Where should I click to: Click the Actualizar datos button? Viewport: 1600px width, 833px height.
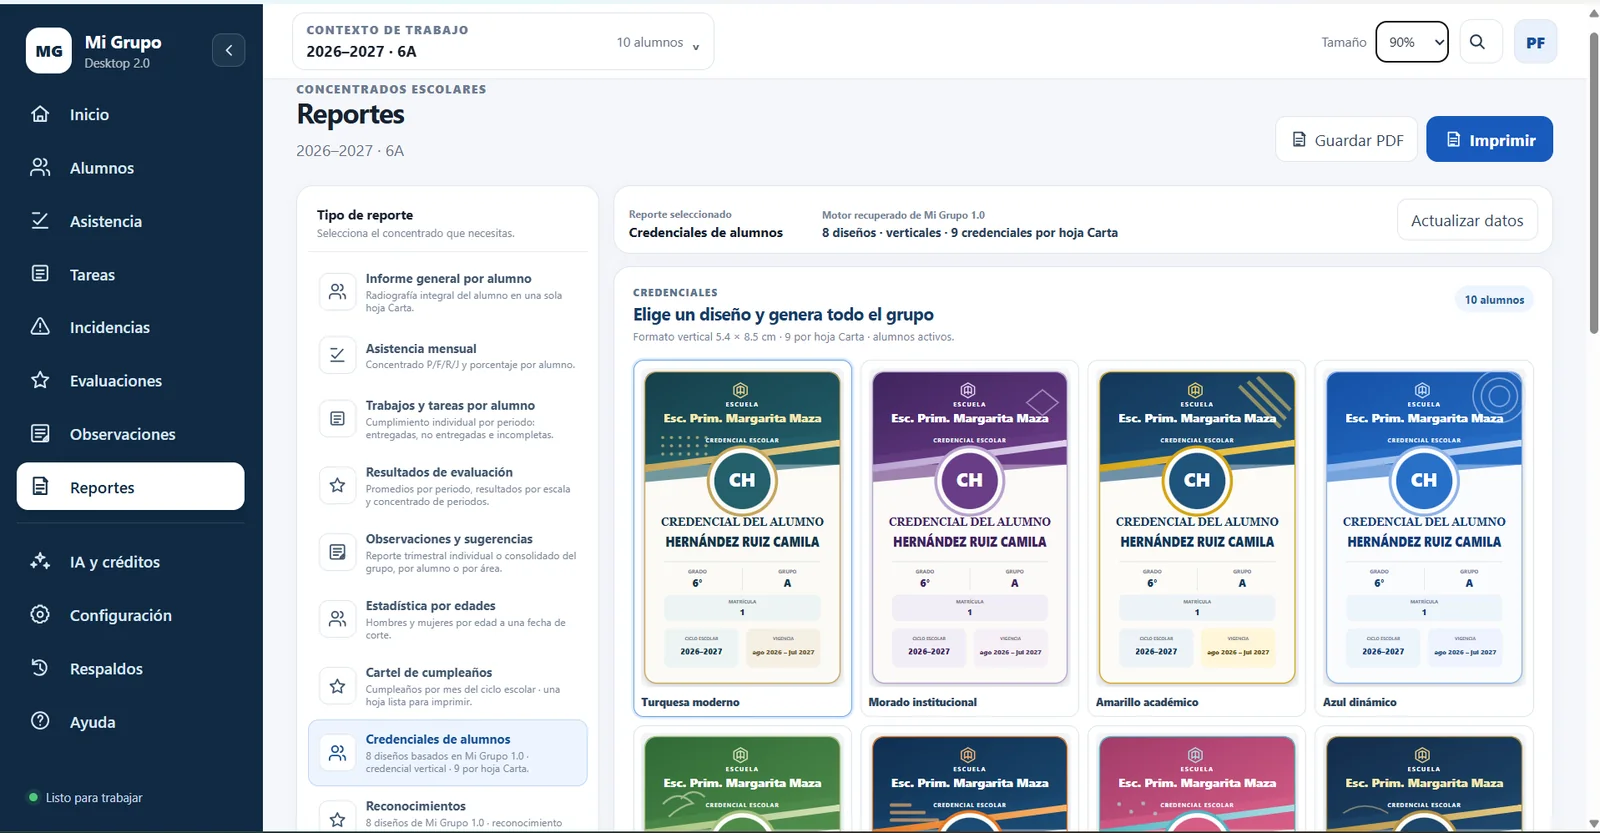(1467, 220)
